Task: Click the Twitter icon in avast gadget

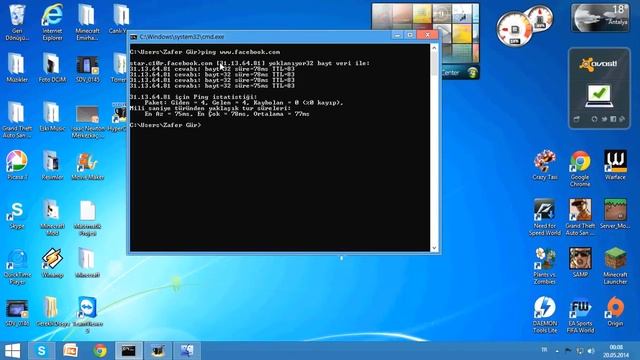Action: tap(604, 119)
